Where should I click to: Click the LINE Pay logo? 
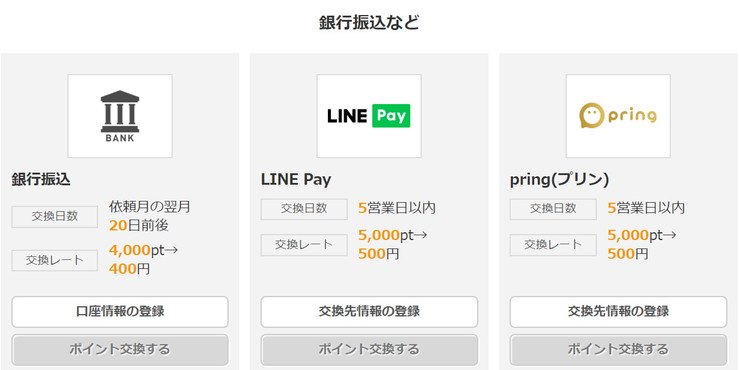tap(369, 116)
